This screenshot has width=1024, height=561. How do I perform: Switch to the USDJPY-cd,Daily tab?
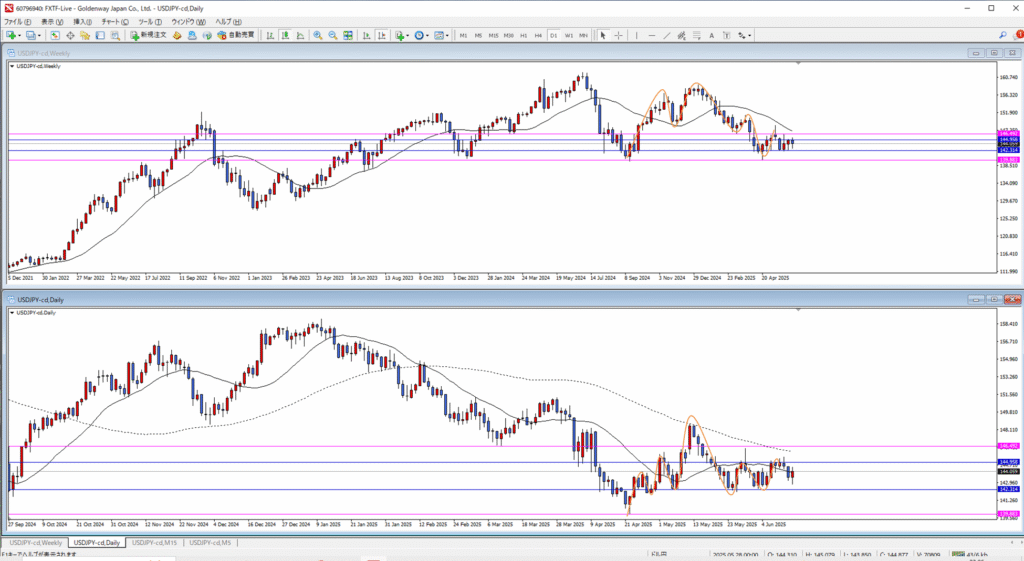coord(97,543)
